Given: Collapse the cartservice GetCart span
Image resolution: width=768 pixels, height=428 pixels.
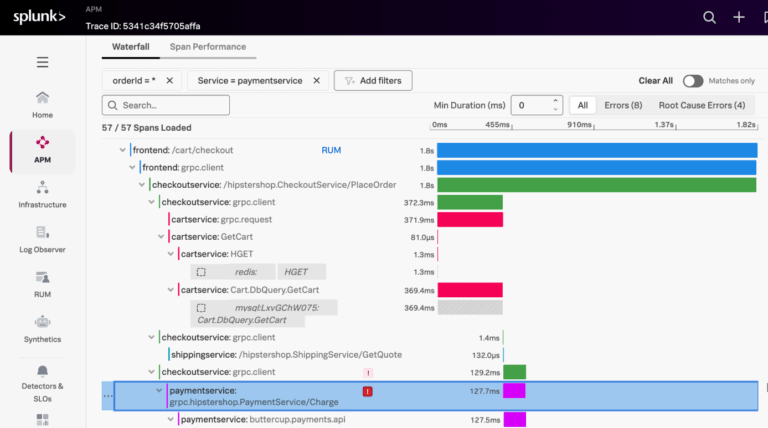Looking at the screenshot, I should (x=161, y=237).
